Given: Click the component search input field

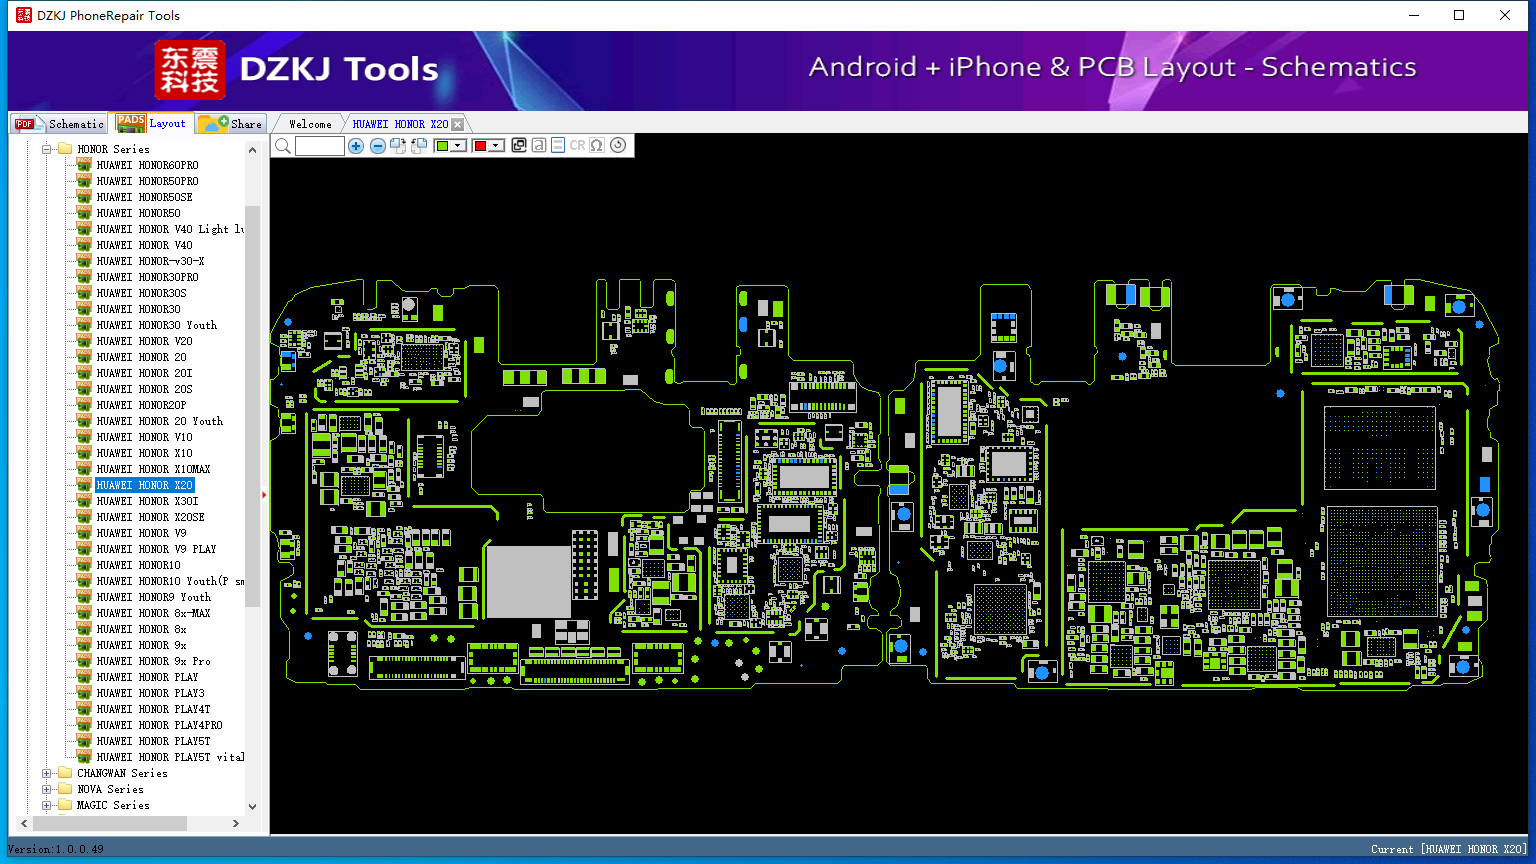Looking at the screenshot, I should (320, 146).
